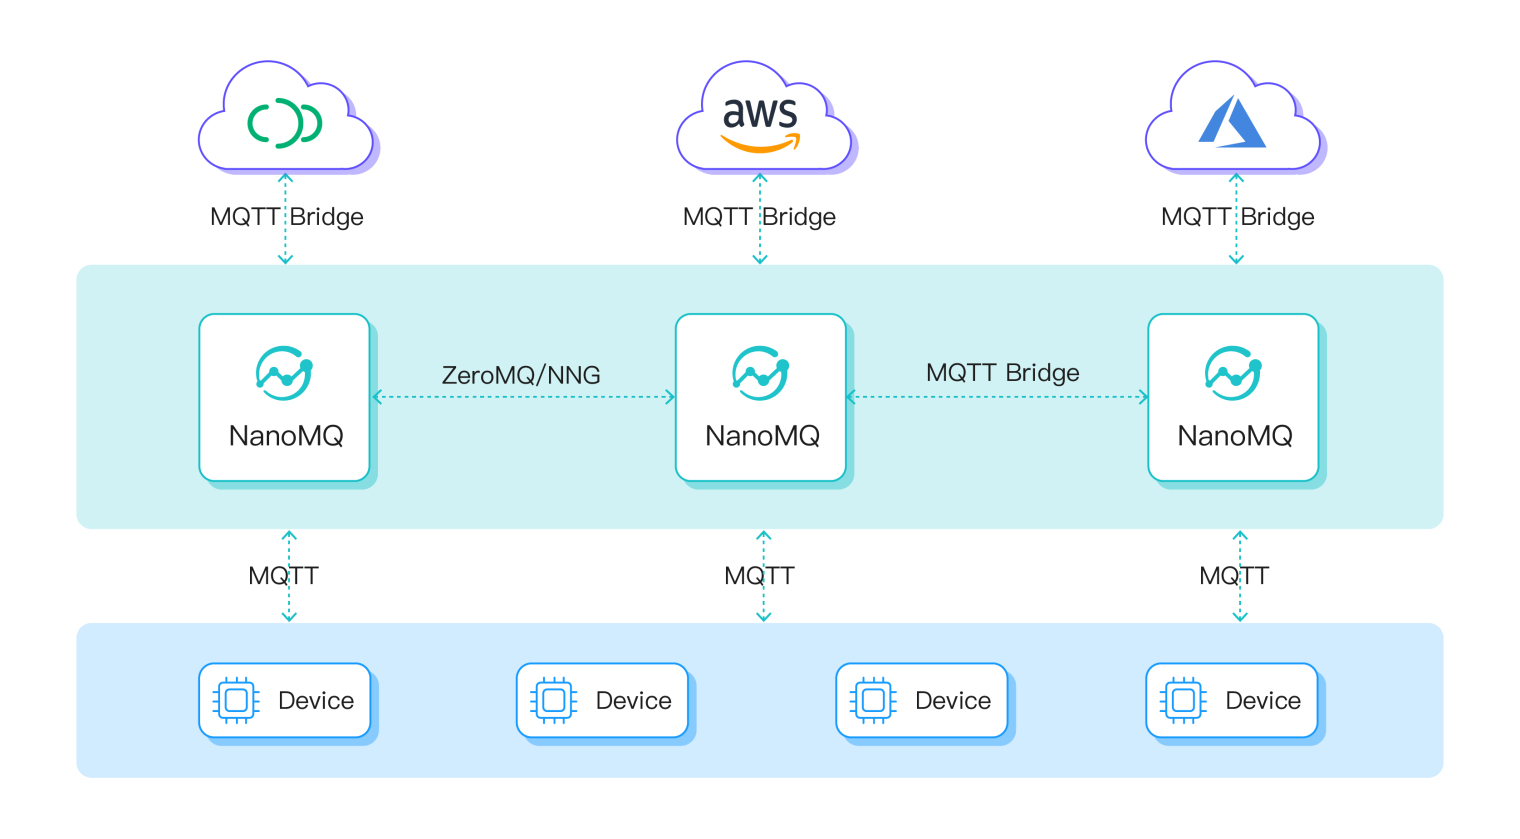
Task: Select the Device label under the EMQX-linked NanoMQ
Action: 316,701
